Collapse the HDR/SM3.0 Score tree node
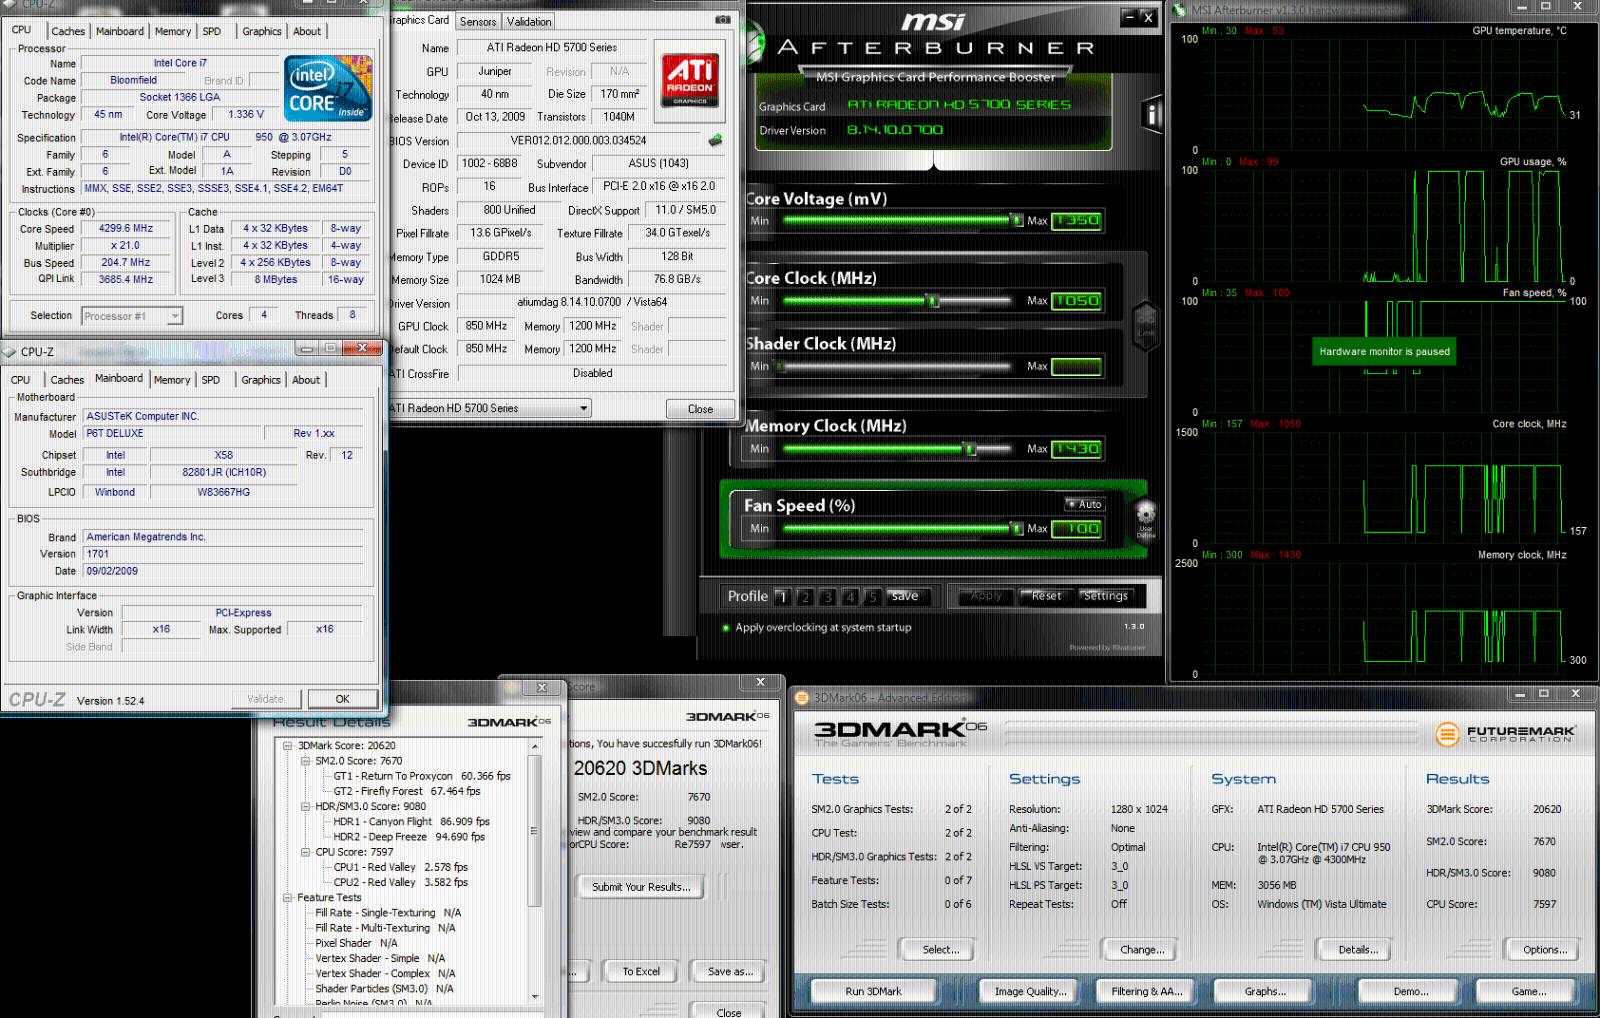The width and height of the screenshot is (1600, 1018). click(x=306, y=806)
